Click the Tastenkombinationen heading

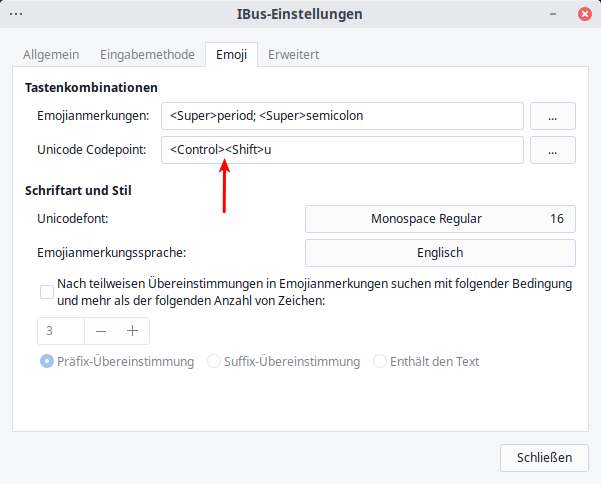pos(91,88)
